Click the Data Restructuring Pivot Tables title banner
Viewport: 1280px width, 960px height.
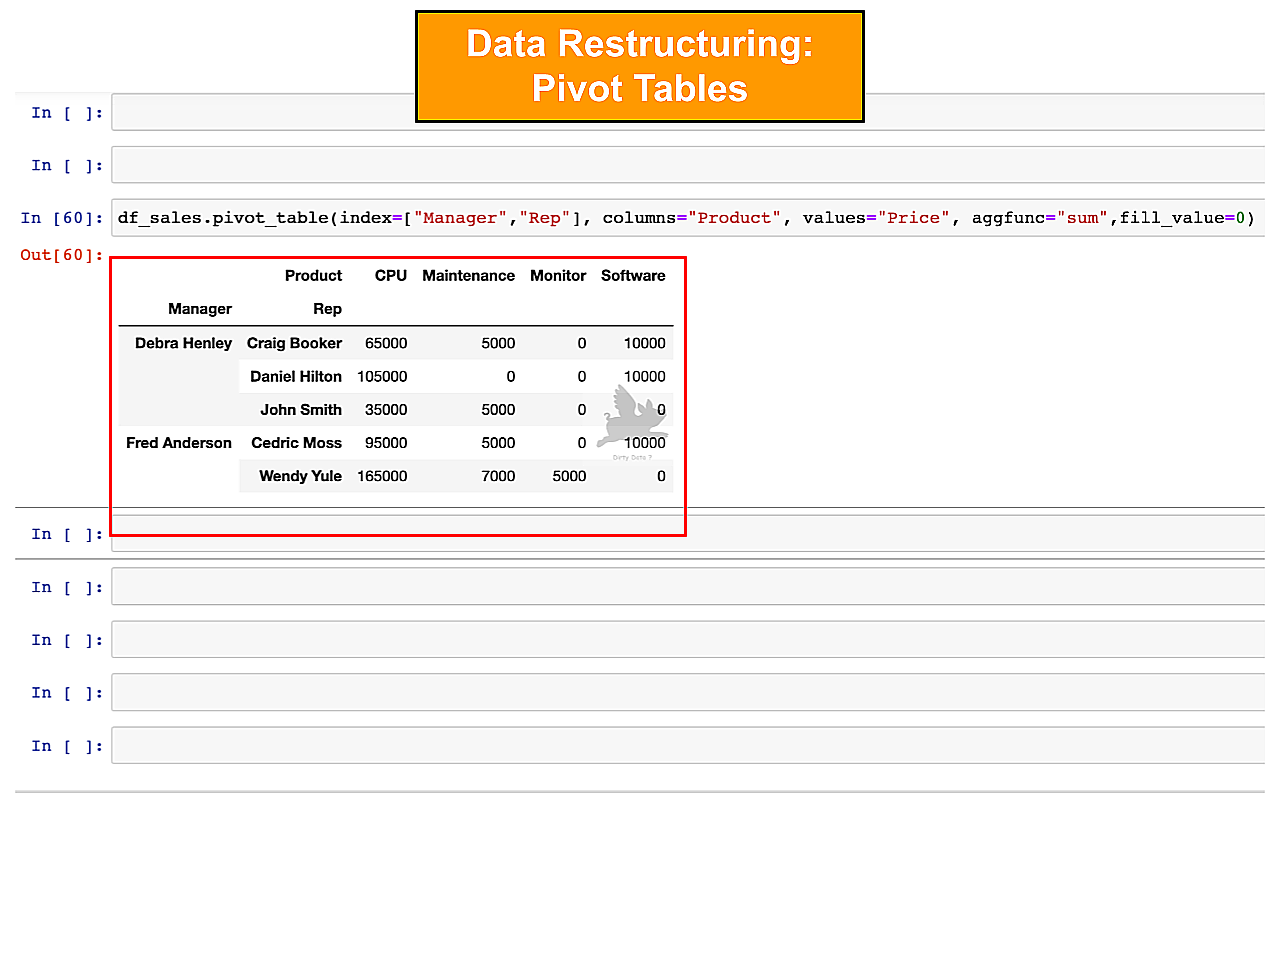pos(640,67)
